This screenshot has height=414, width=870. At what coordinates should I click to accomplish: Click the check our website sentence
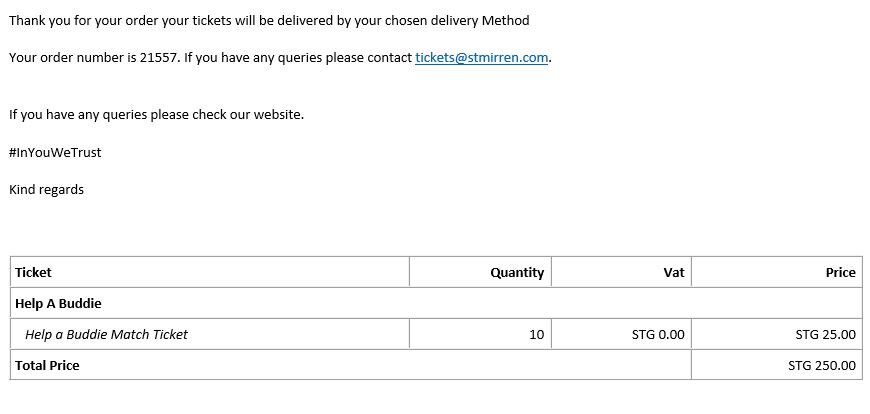point(156,115)
